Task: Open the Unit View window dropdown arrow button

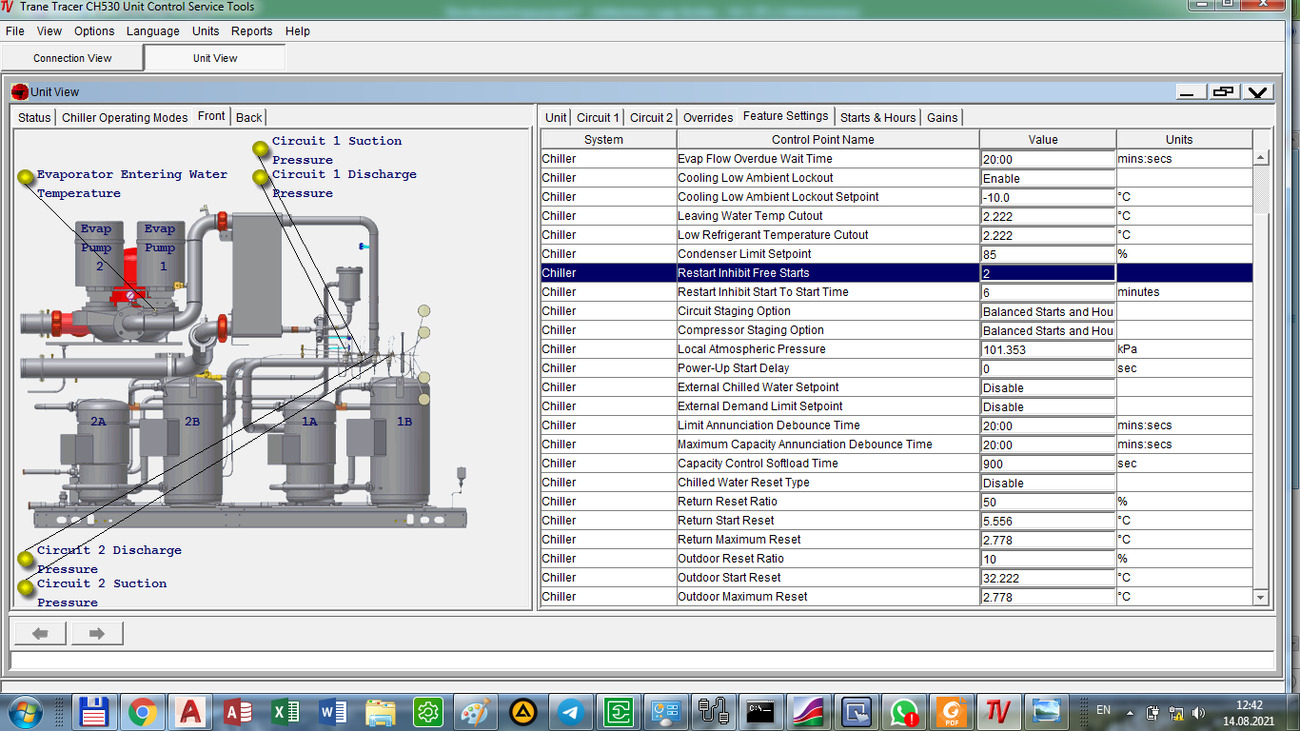Action: 1257,92
